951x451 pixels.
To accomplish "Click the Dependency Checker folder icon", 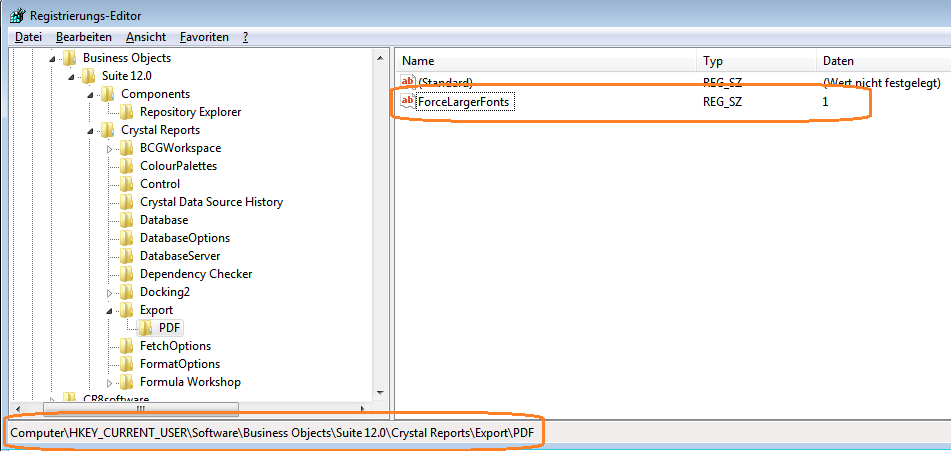I will [126, 274].
